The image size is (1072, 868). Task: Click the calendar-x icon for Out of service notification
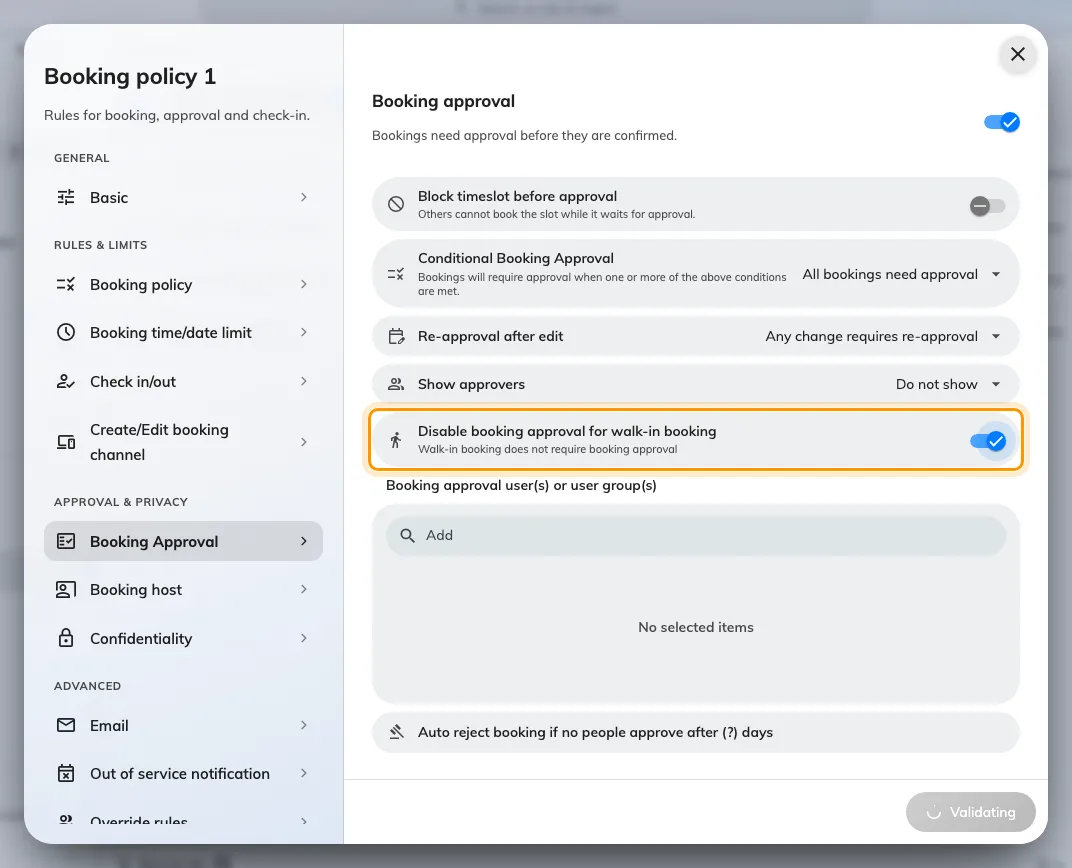point(66,774)
